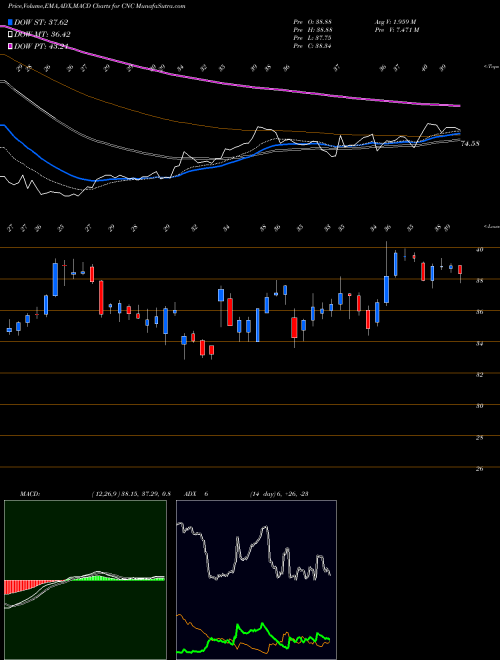Click the 40 price axis label
This screenshot has height=660, width=500.
[x=479, y=249]
